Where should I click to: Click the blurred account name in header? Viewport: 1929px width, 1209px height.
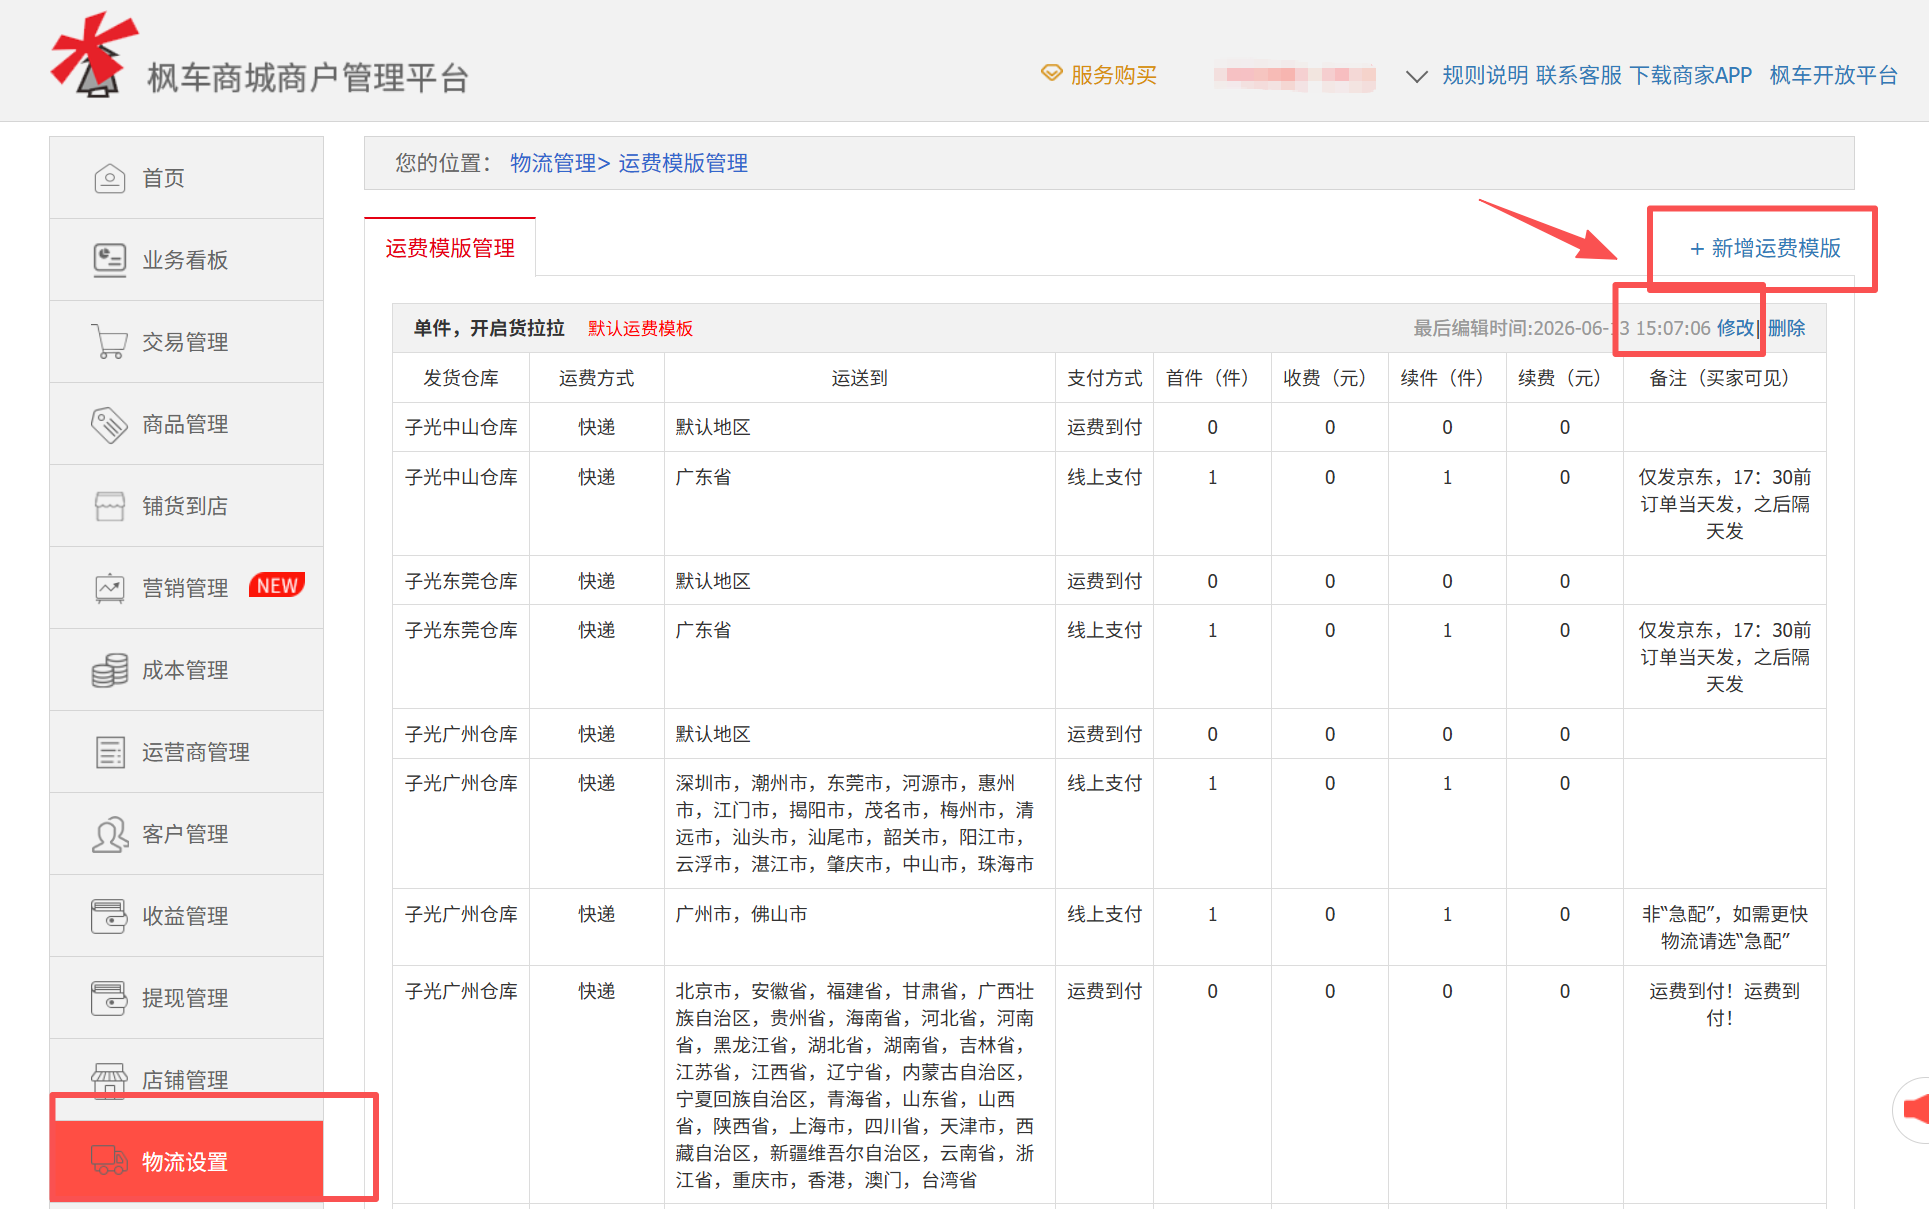click(x=1295, y=76)
